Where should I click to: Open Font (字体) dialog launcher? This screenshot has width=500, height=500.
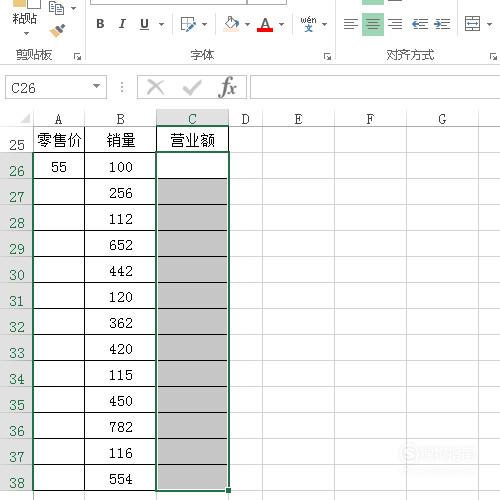tap(327, 57)
